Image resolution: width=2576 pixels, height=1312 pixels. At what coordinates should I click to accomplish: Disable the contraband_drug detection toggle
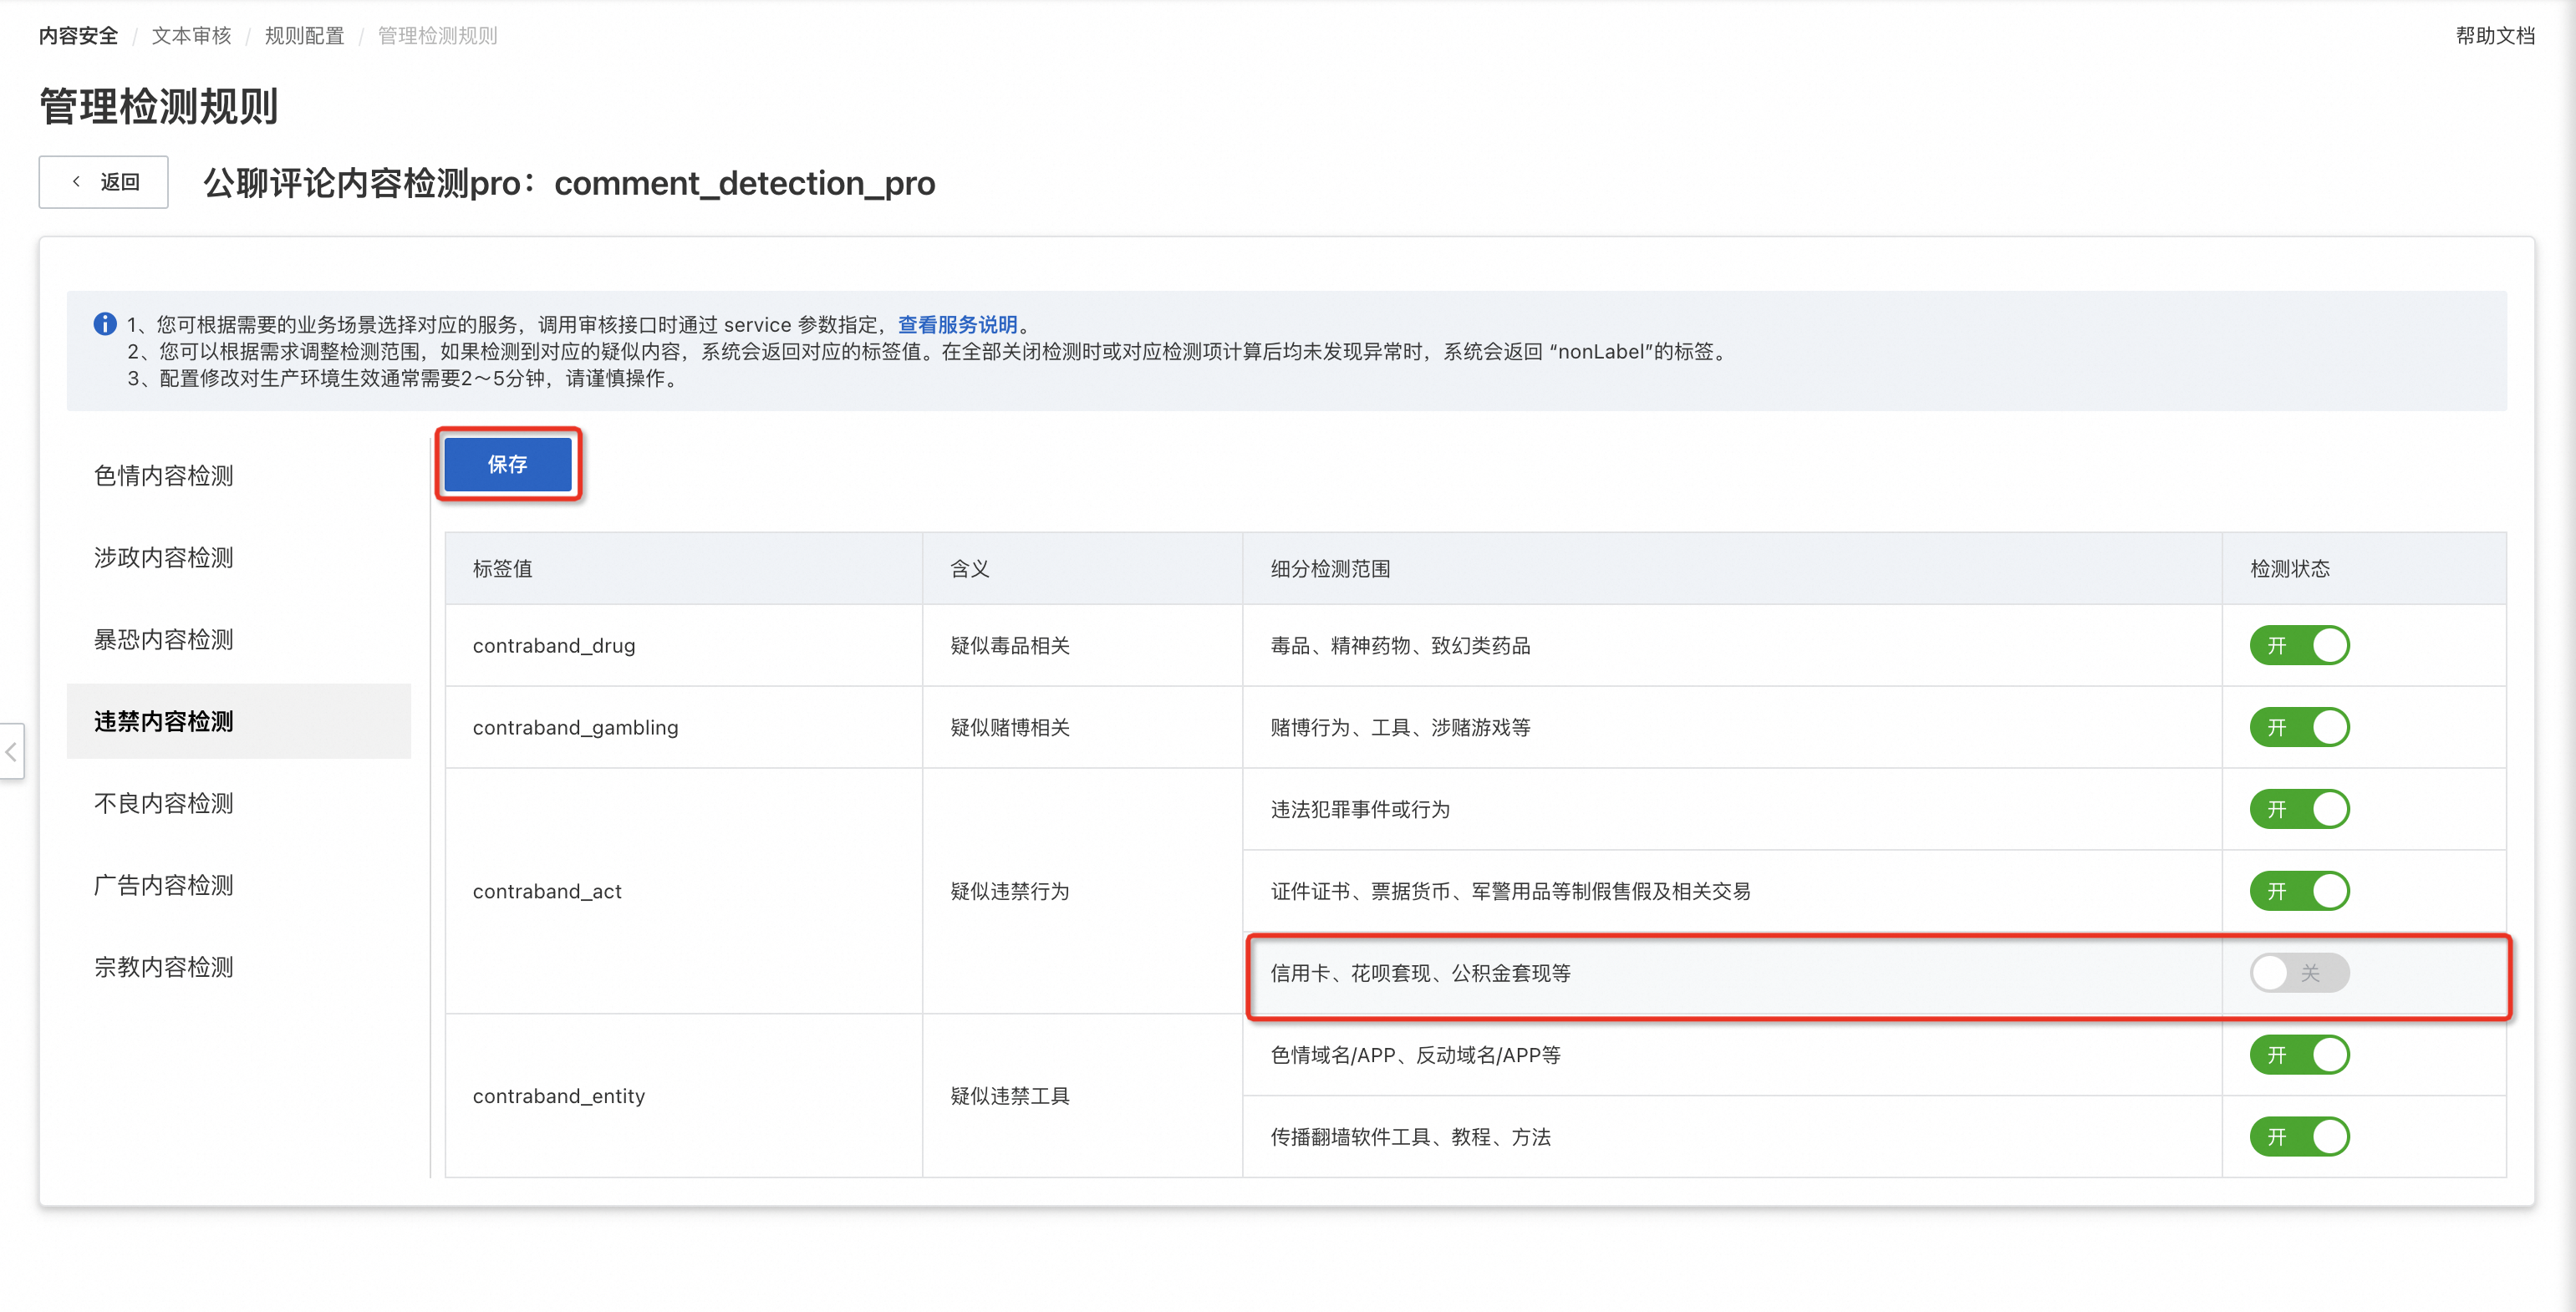tap(2300, 645)
